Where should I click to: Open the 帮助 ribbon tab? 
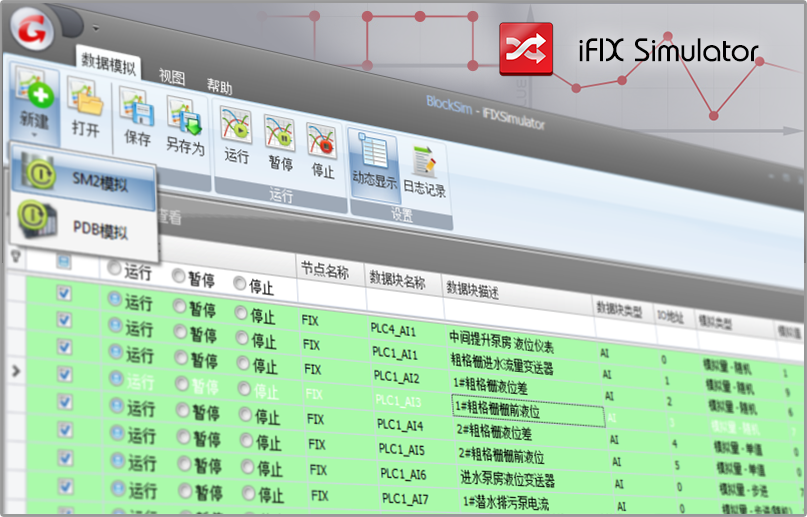219,86
